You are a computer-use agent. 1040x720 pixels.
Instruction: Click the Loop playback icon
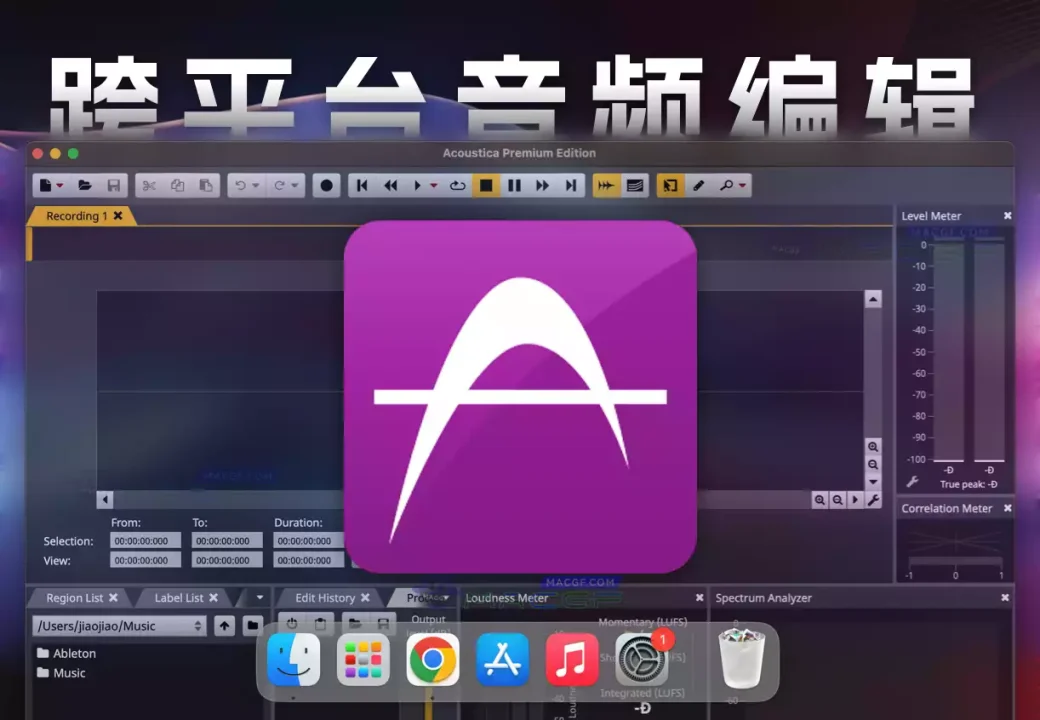[456, 185]
